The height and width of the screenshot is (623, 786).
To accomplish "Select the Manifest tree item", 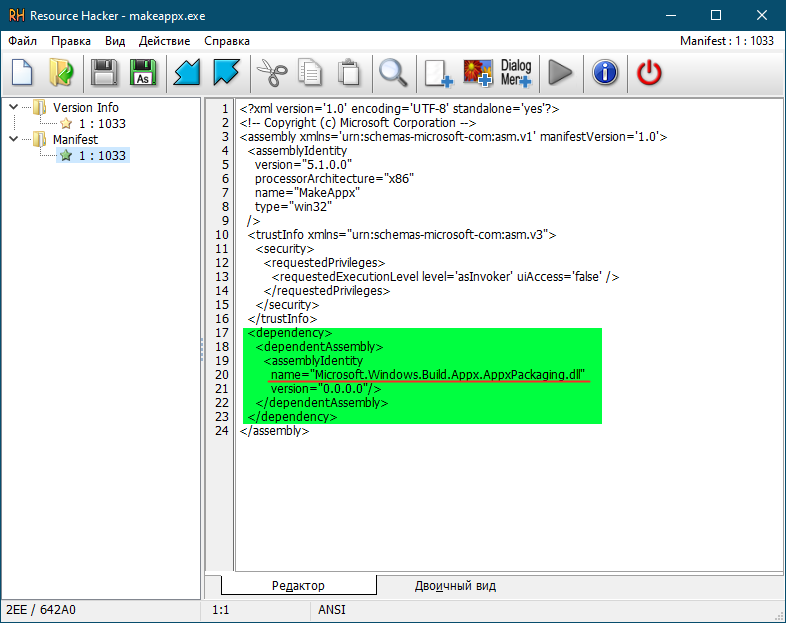I will click(x=75, y=139).
